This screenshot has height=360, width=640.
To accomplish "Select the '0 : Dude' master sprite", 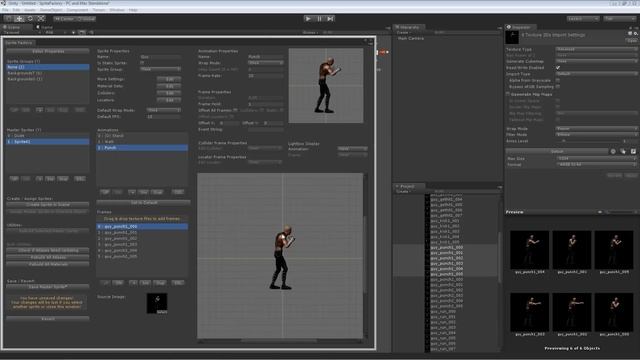I will 48,136.
